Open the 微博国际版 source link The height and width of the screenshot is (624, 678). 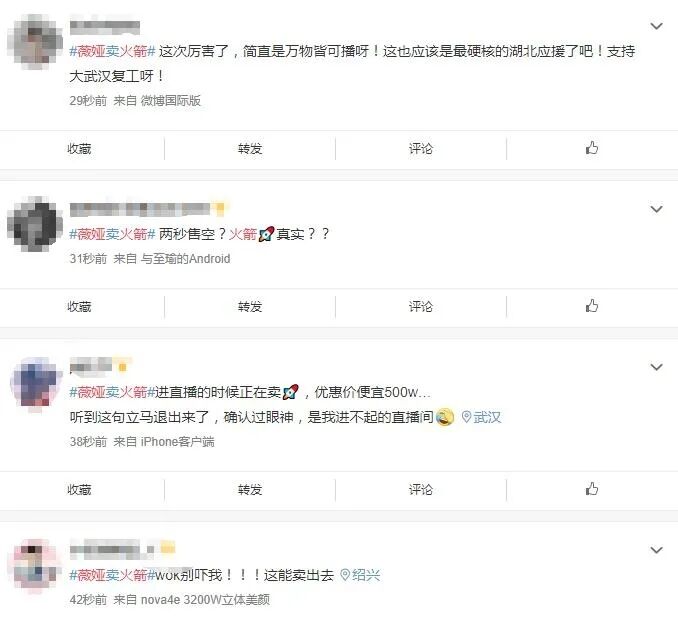pos(171,101)
